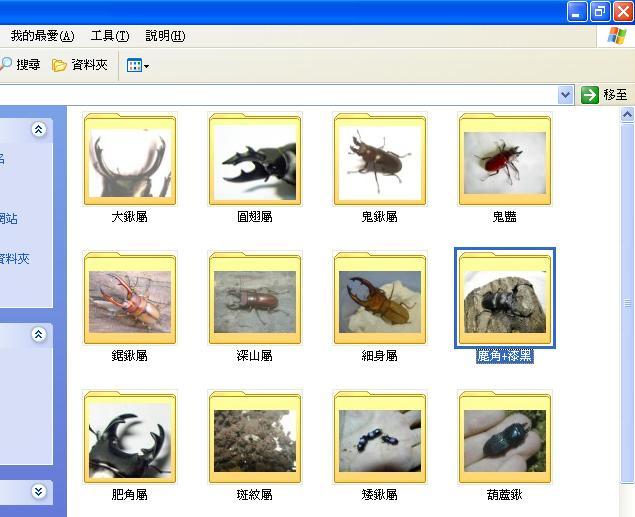Click the 圓翅屬 folder name label
Image resolution: width=635 pixels, height=517 pixels.
point(255,217)
